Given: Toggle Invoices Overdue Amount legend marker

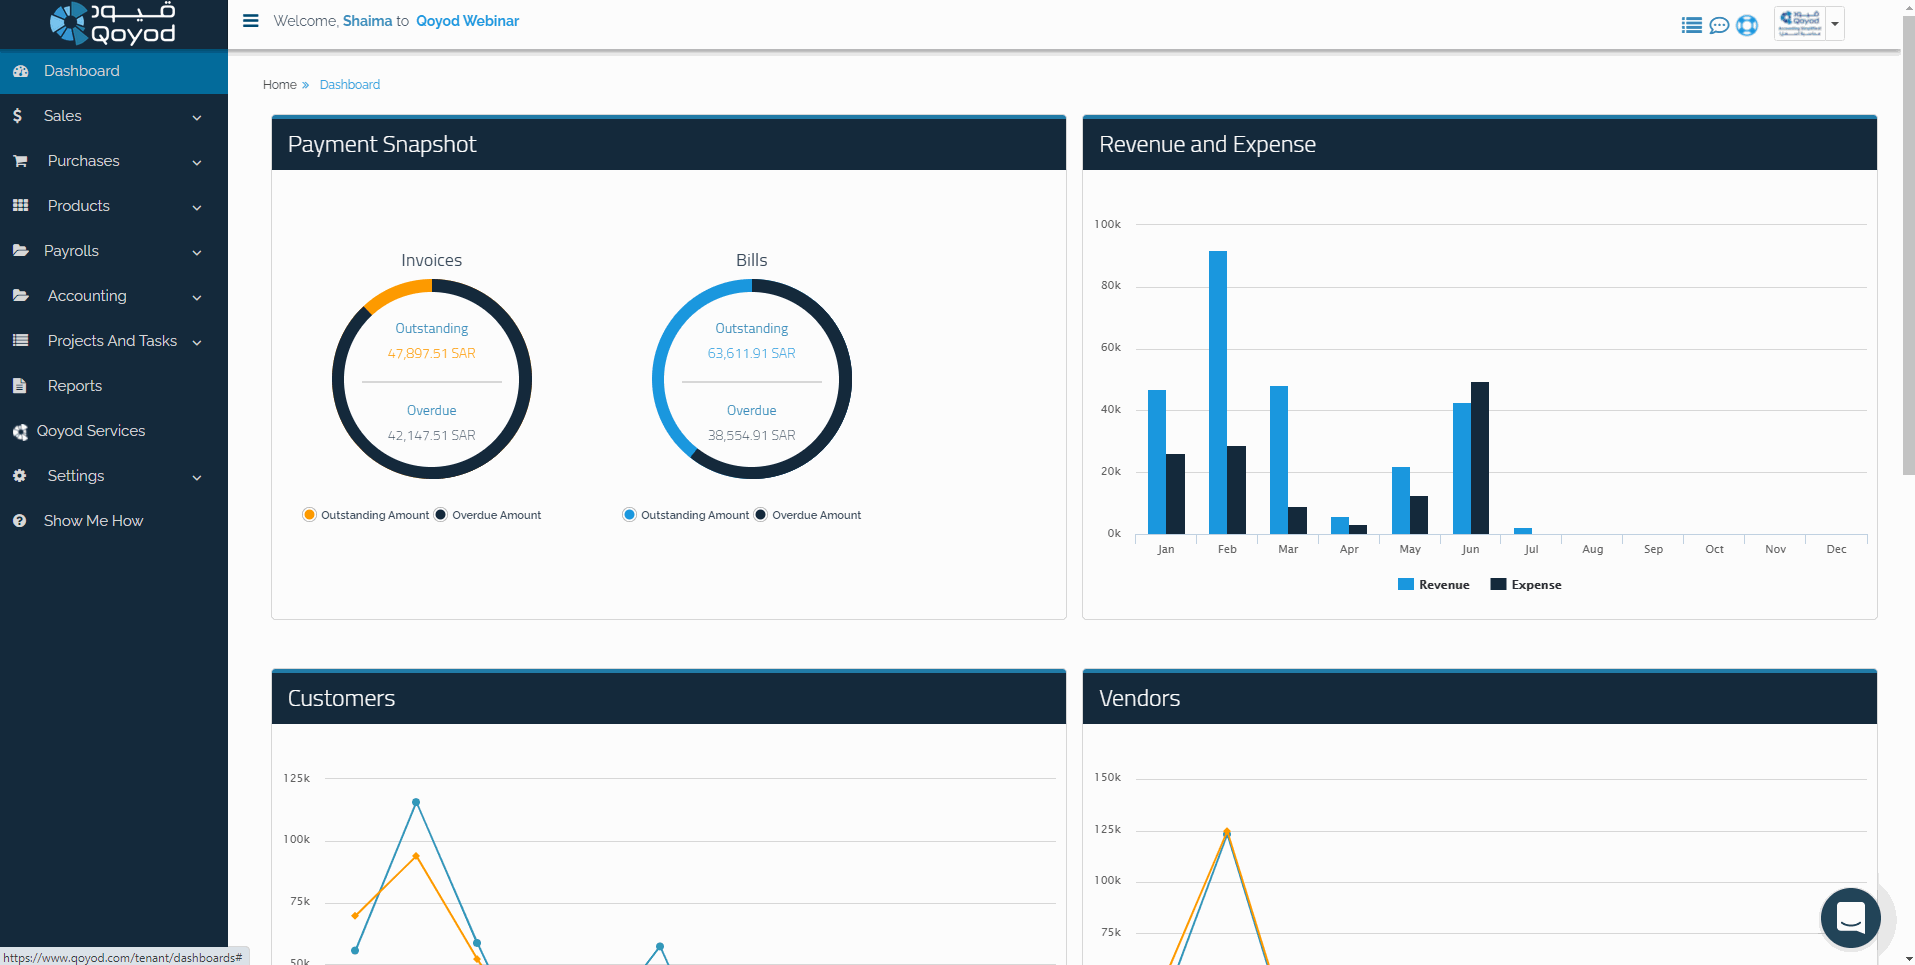Looking at the screenshot, I should (x=441, y=515).
